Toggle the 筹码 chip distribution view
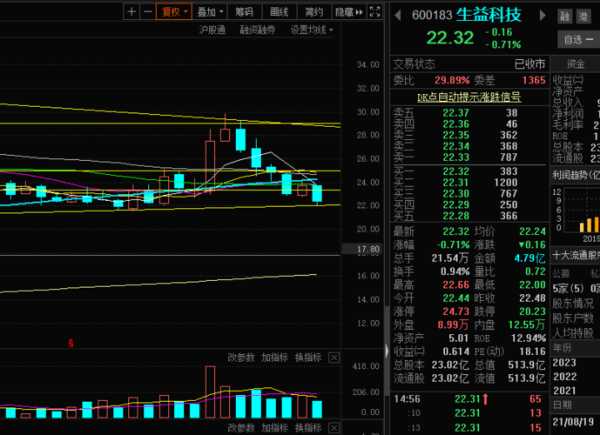600x435 pixels. (x=244, y=12)
